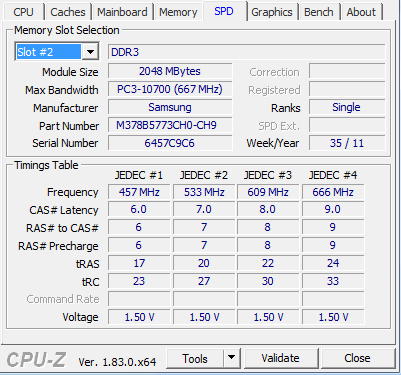Viewport: 401px width, 375px height.
Task: Click the Close button
Action: pos(357,358)
